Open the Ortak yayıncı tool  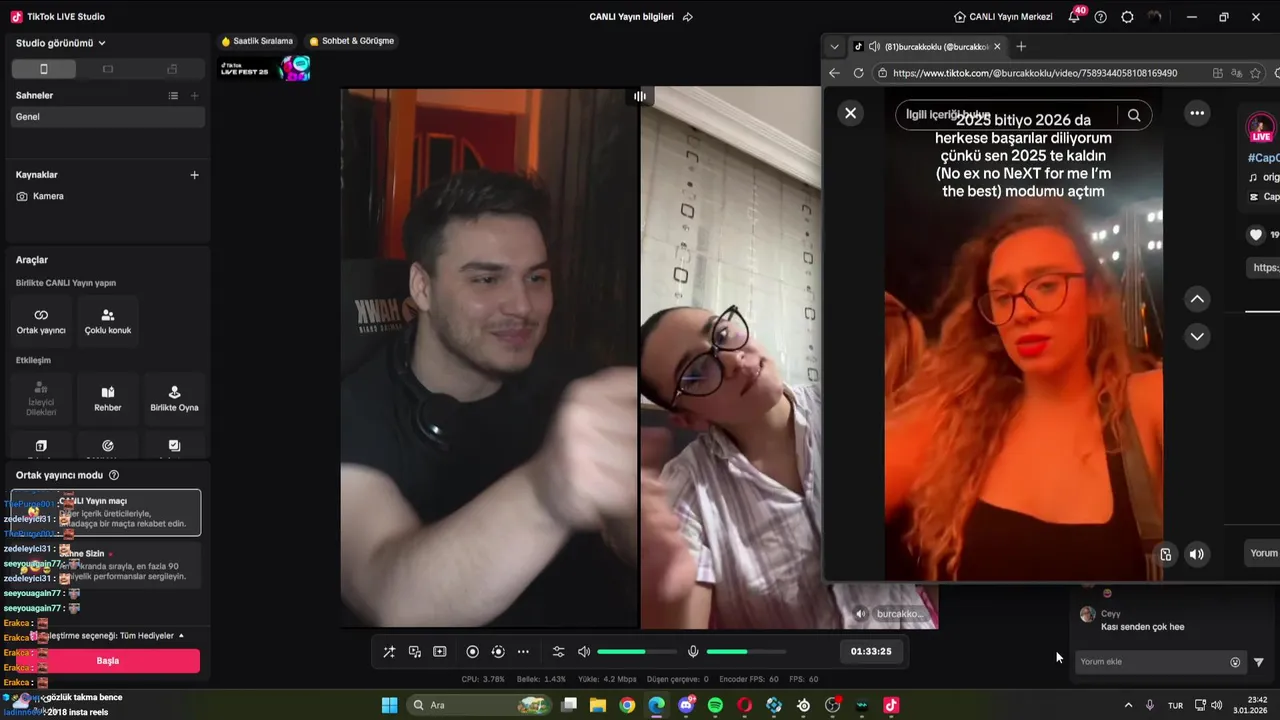point(41,321)
